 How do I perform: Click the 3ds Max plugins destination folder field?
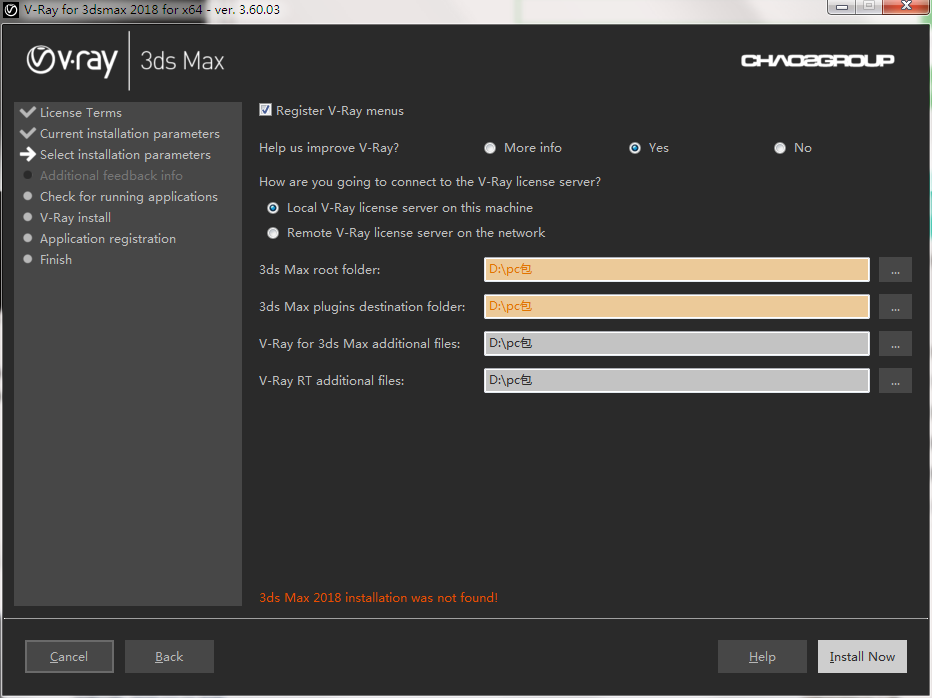click(x=676, y=307)
